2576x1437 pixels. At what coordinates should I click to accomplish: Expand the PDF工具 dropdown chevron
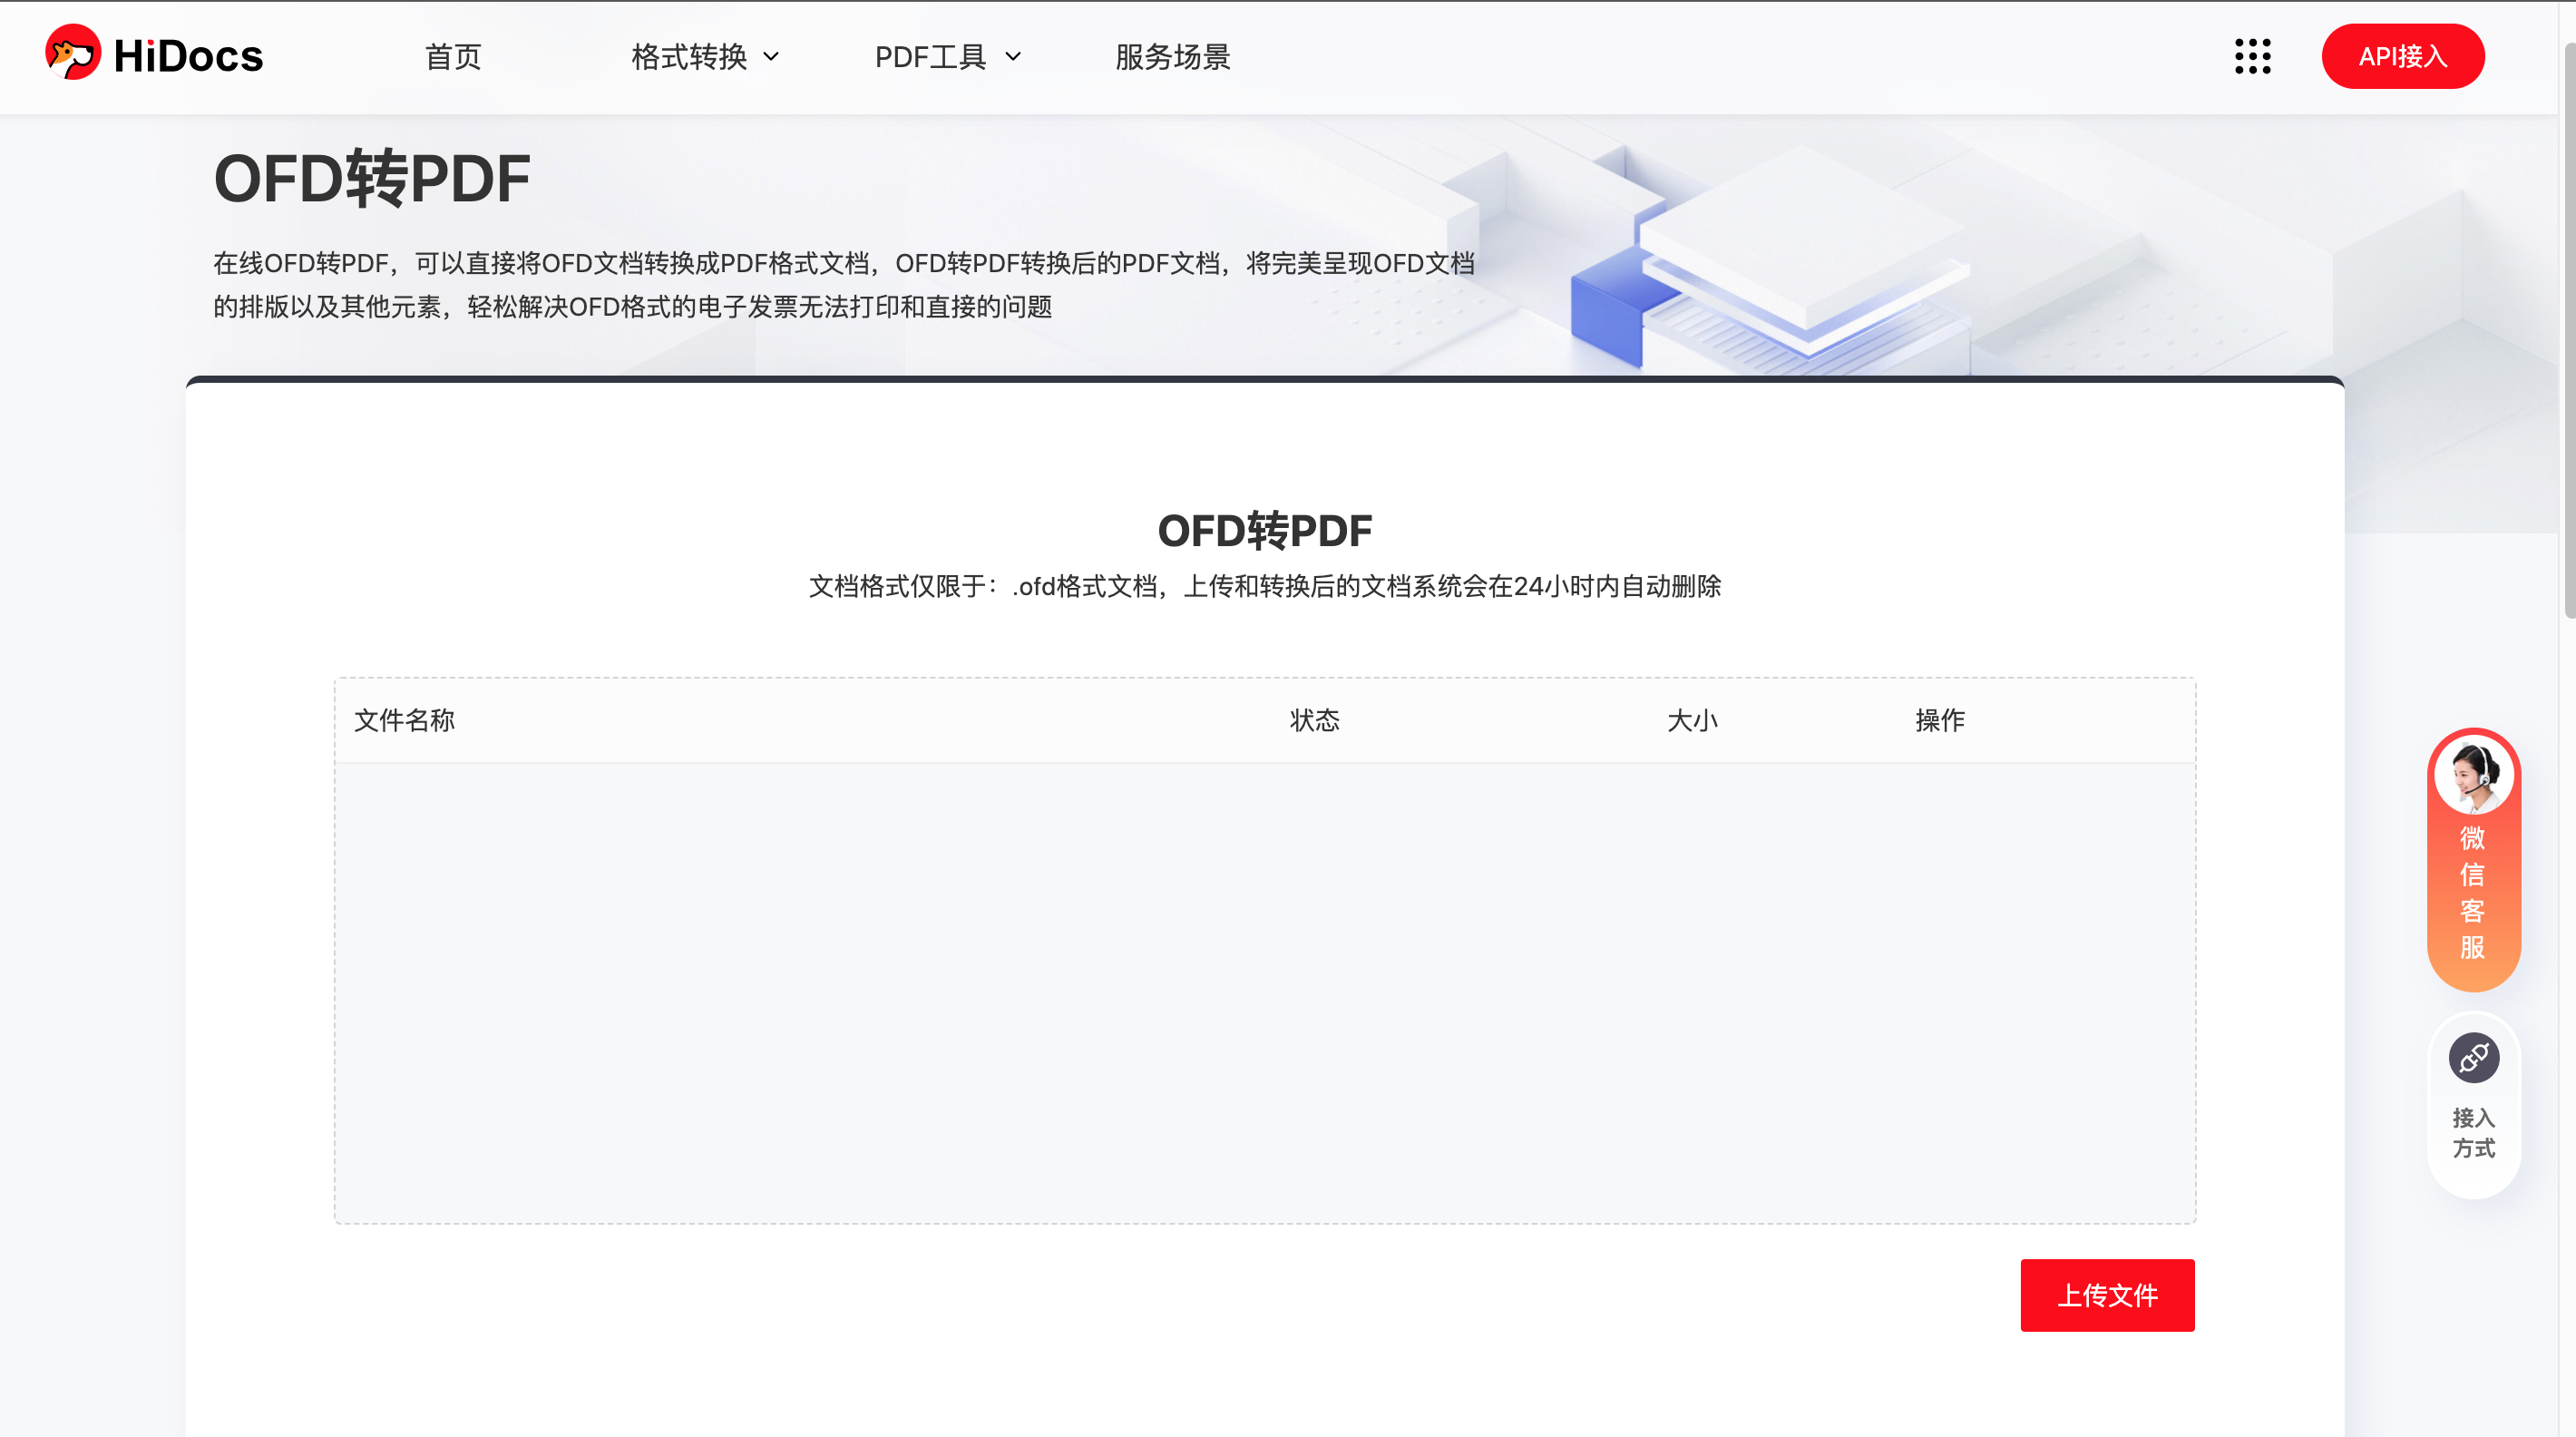(1013, 57)
